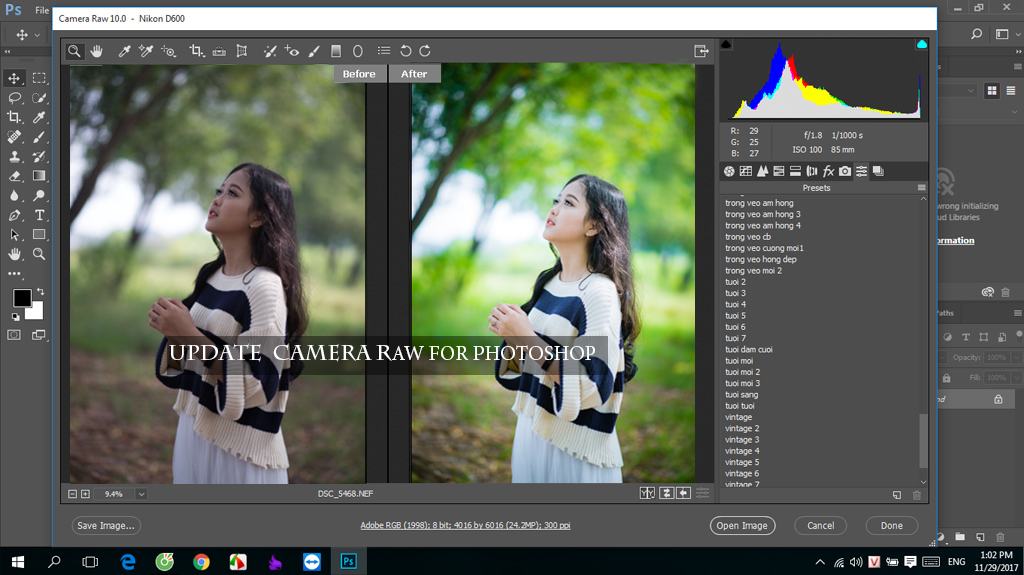Select the Straighten tool
Screen dimensions: 1024x575
pos(219,51)
